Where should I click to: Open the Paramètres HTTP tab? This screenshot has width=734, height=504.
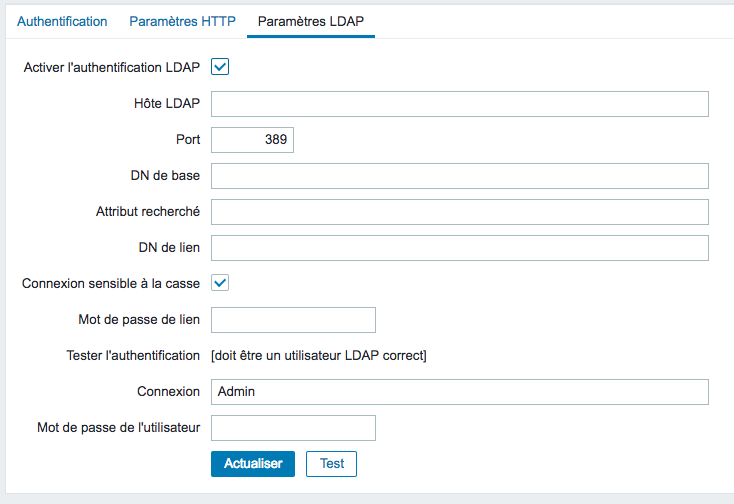point(183,22)
